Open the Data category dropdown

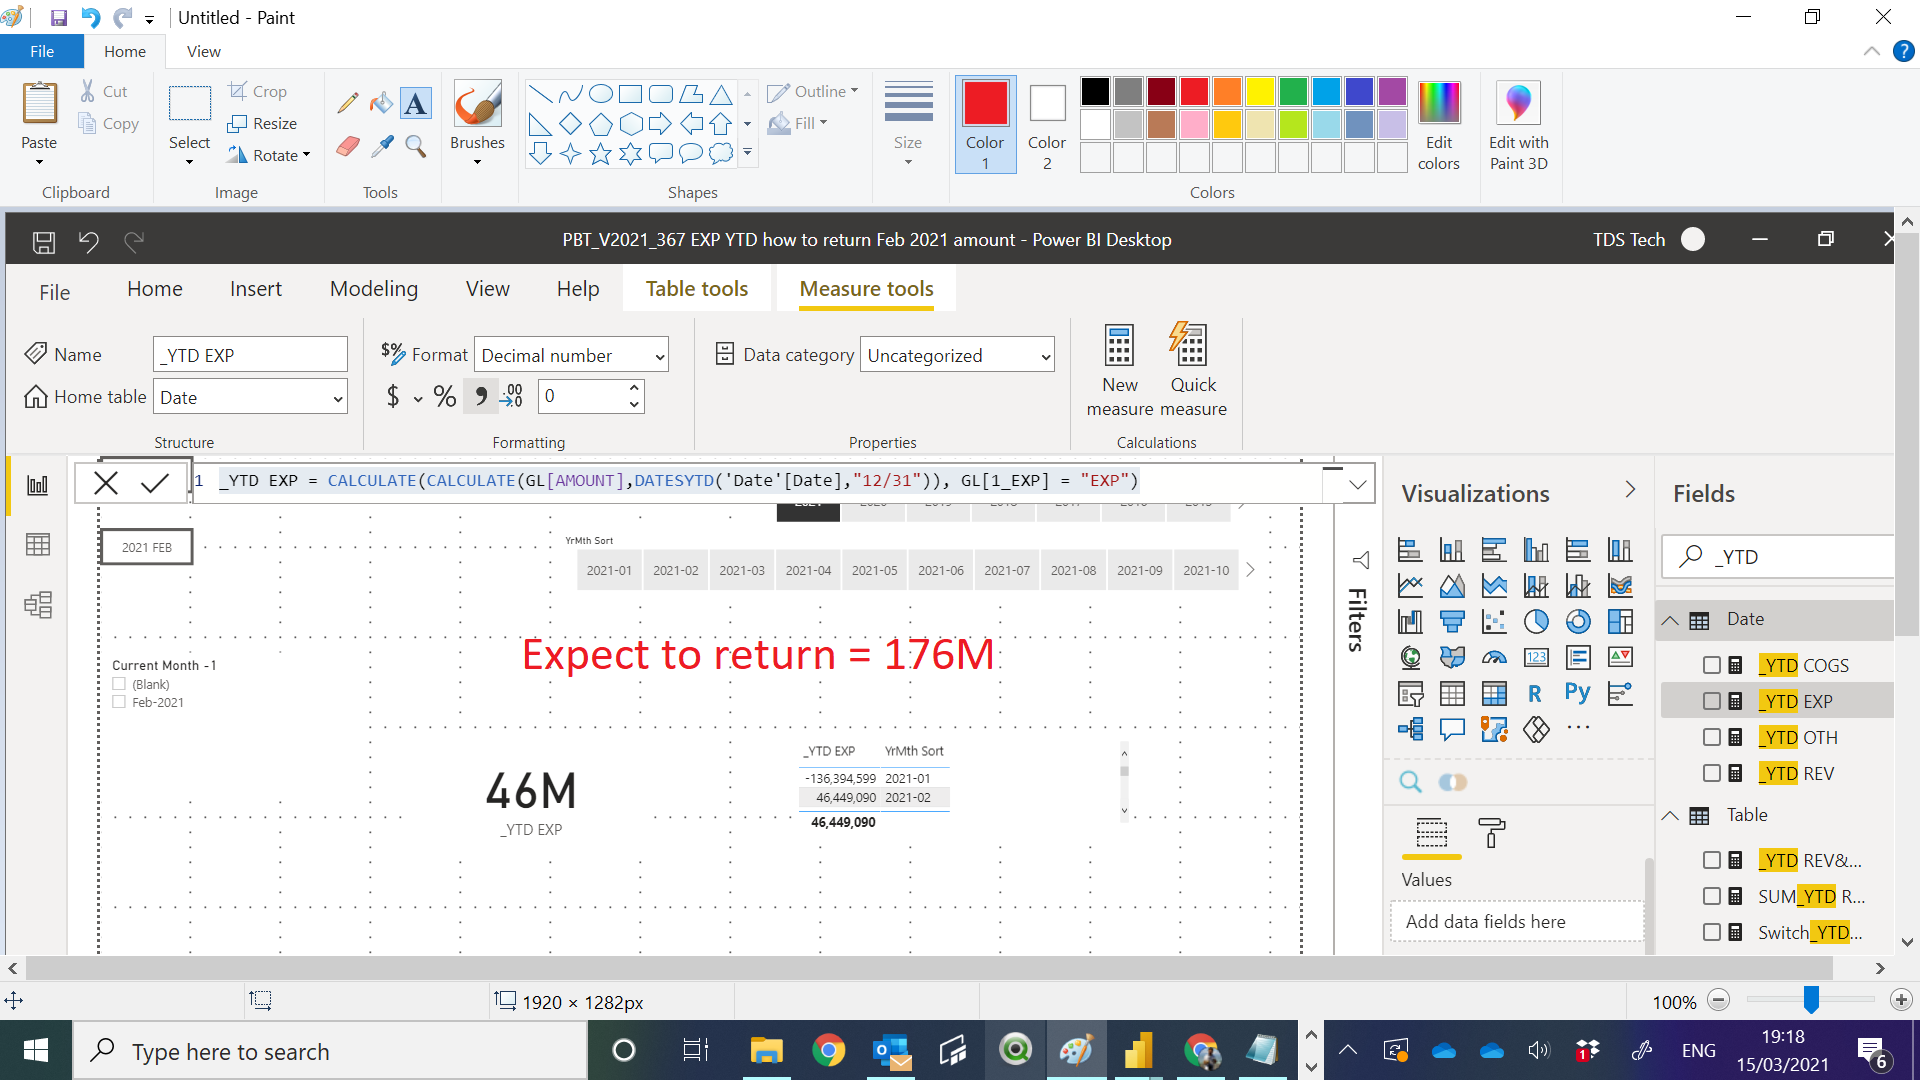tap(957, 355)
